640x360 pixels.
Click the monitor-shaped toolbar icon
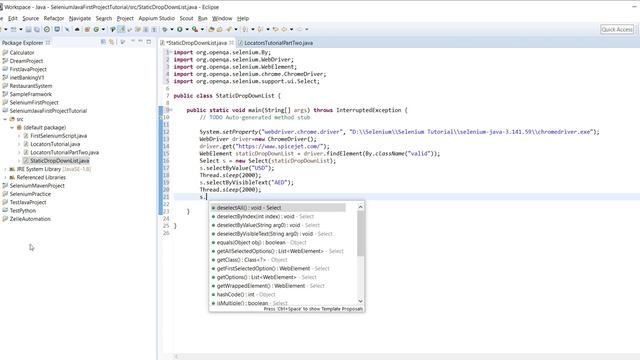click(57, 29)
